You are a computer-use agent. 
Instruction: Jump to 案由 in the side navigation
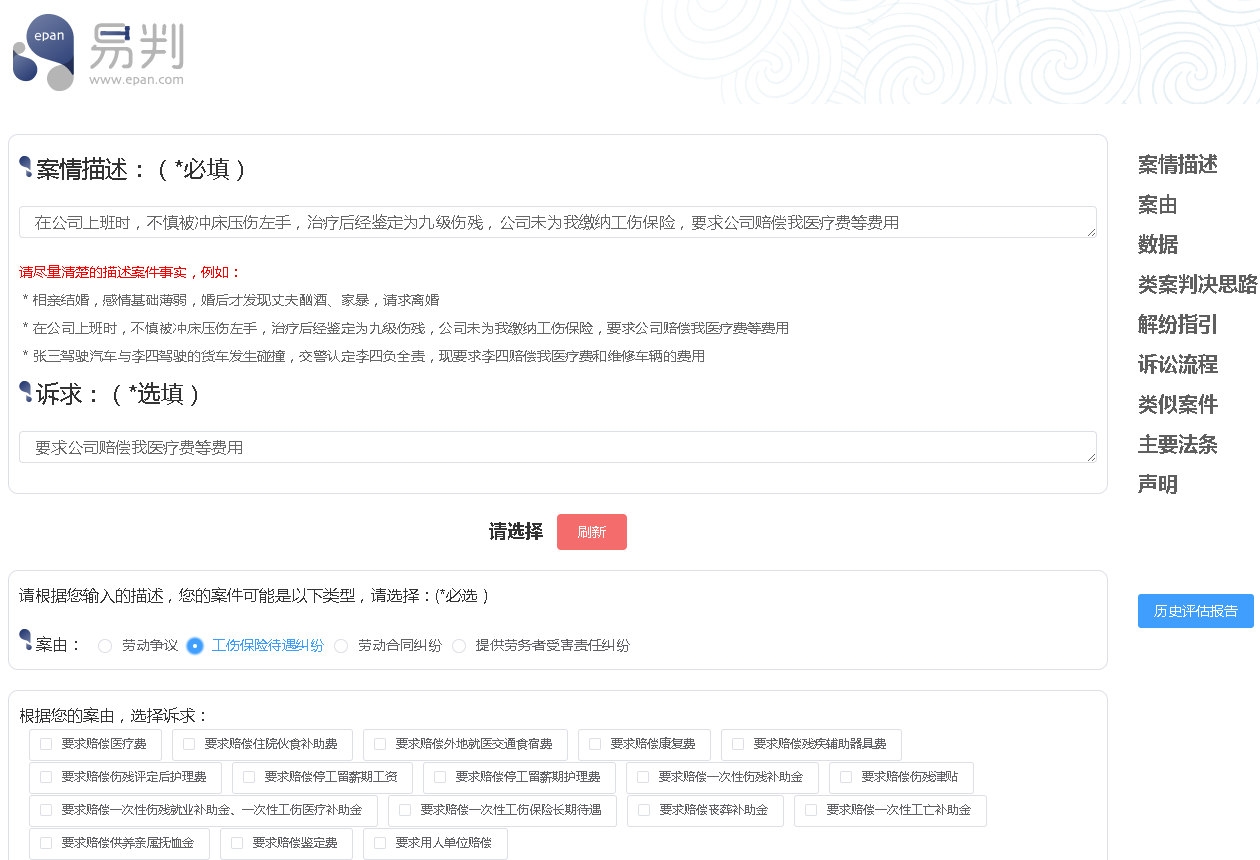(x=1158, y=205)
